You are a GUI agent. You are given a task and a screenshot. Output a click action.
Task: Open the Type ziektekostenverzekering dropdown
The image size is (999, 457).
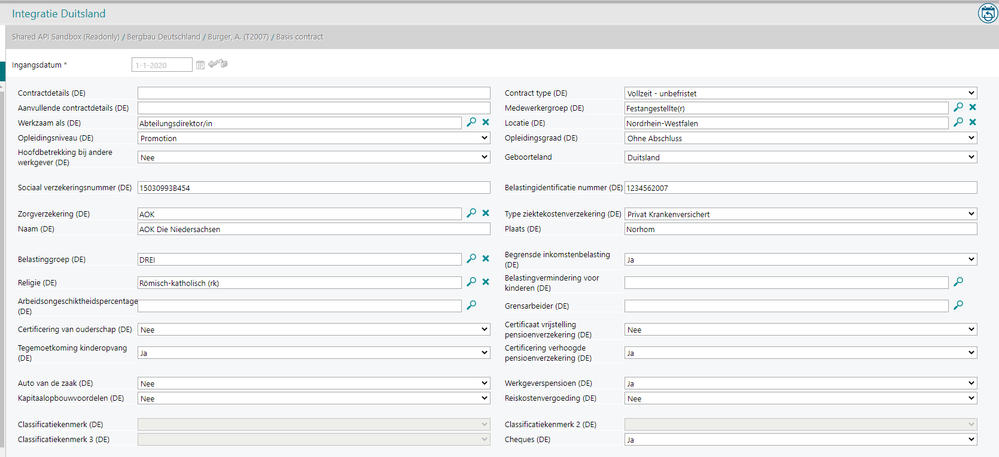point(800,214)
